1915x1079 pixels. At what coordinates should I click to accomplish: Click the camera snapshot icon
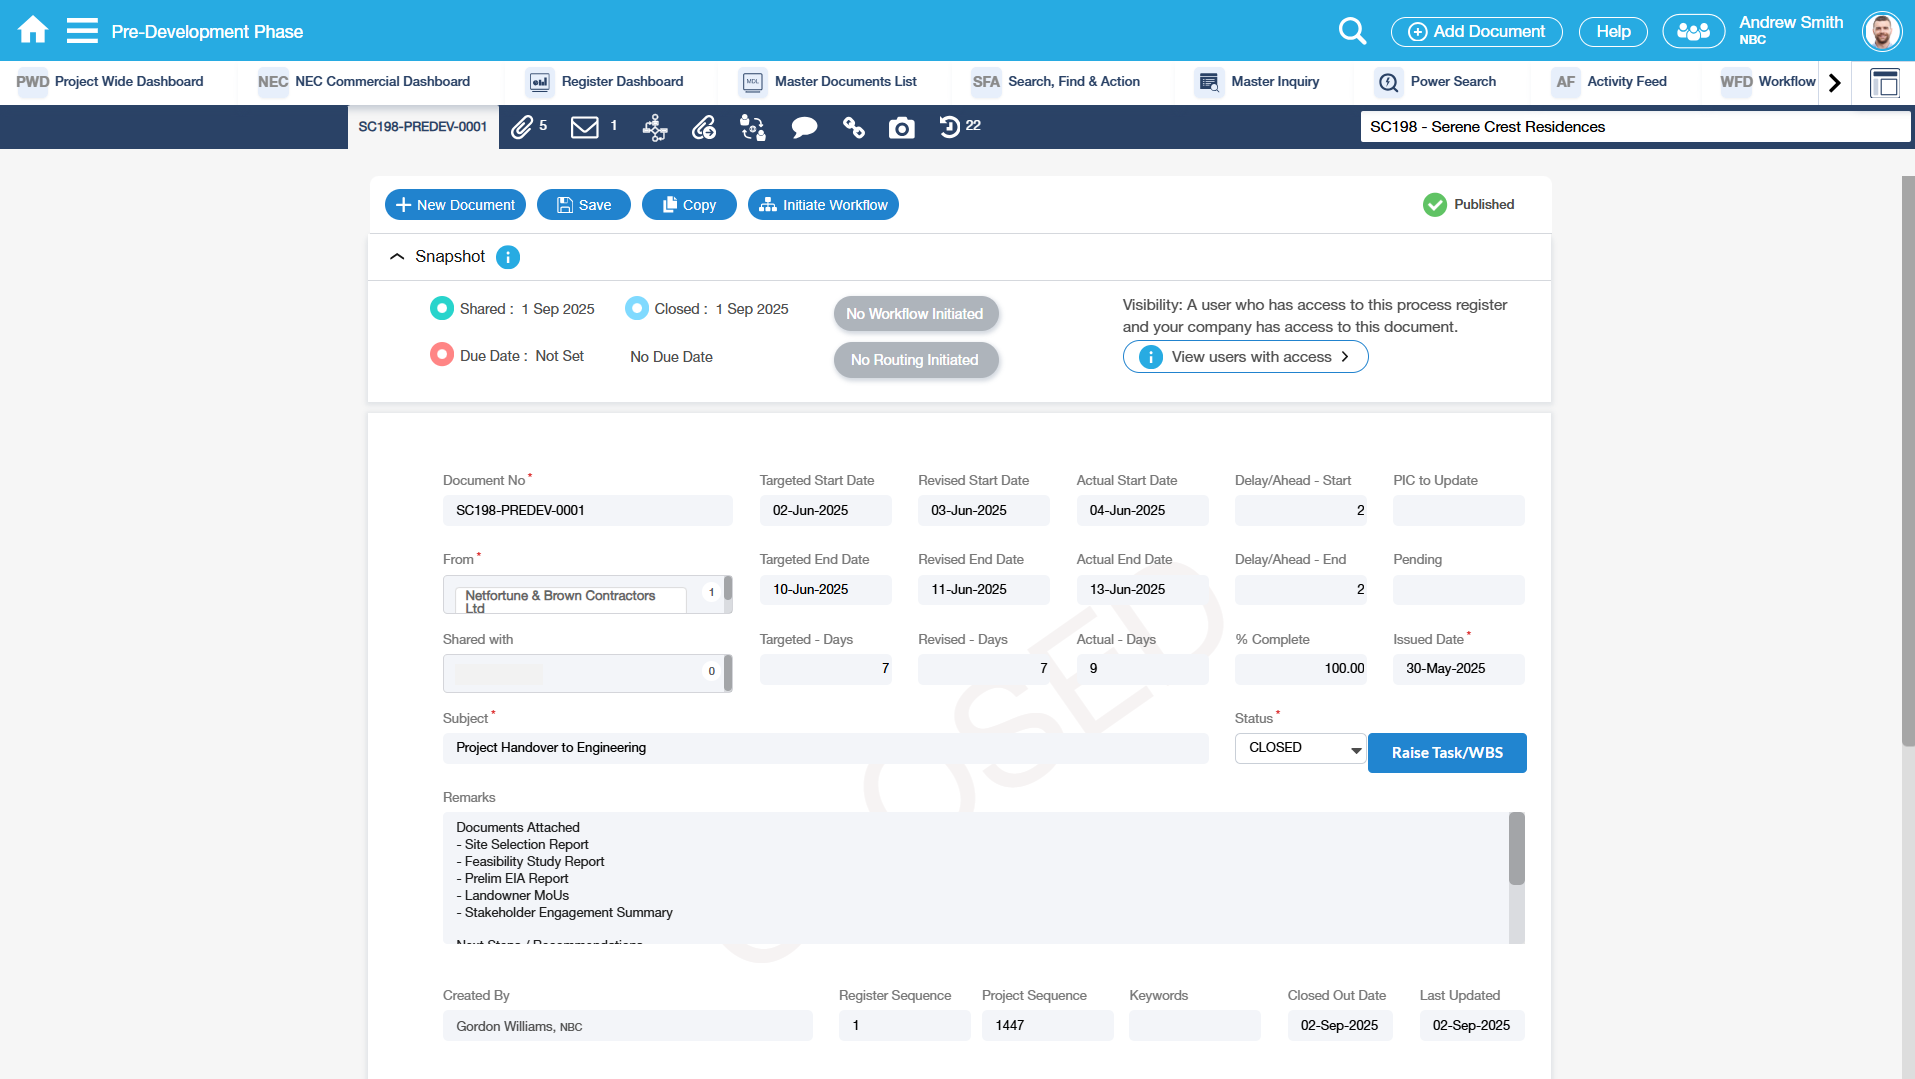[902, 127]
